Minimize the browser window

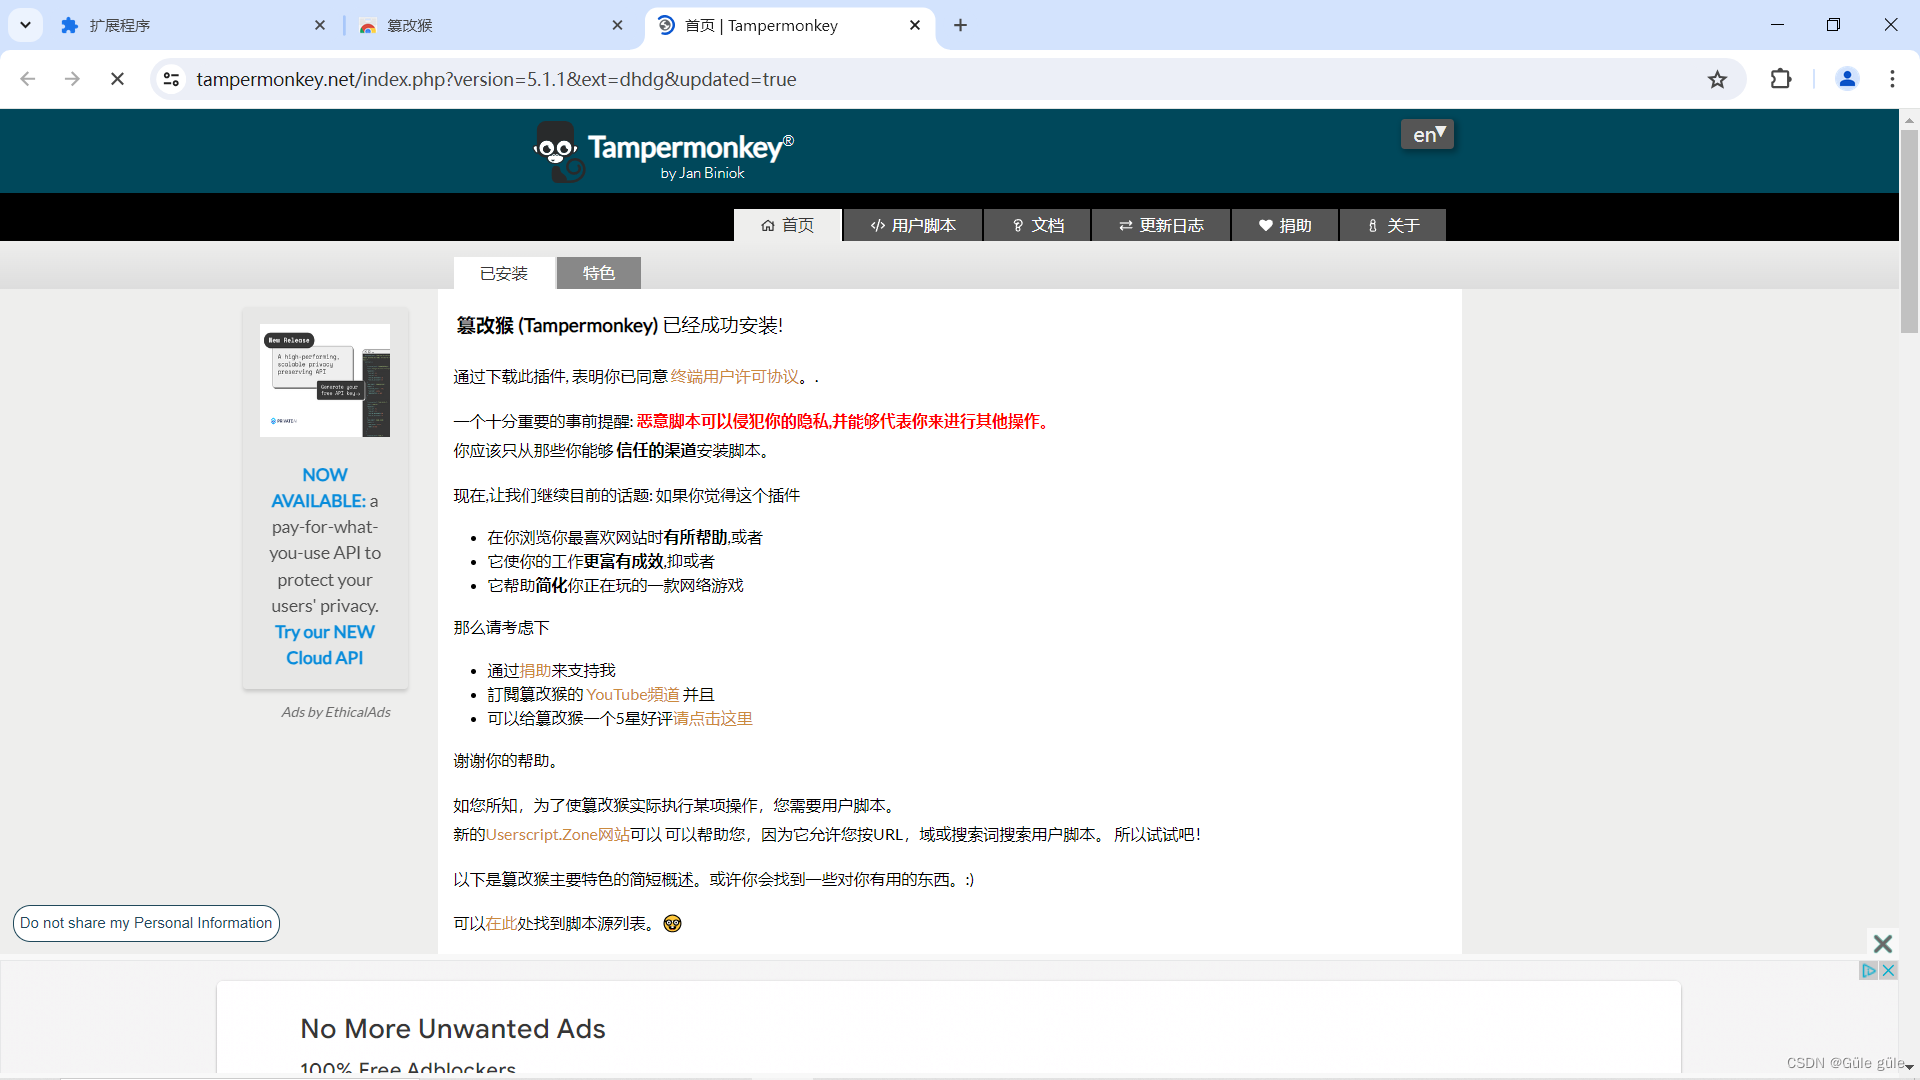pyautogui.click(x=1777, y=25)
